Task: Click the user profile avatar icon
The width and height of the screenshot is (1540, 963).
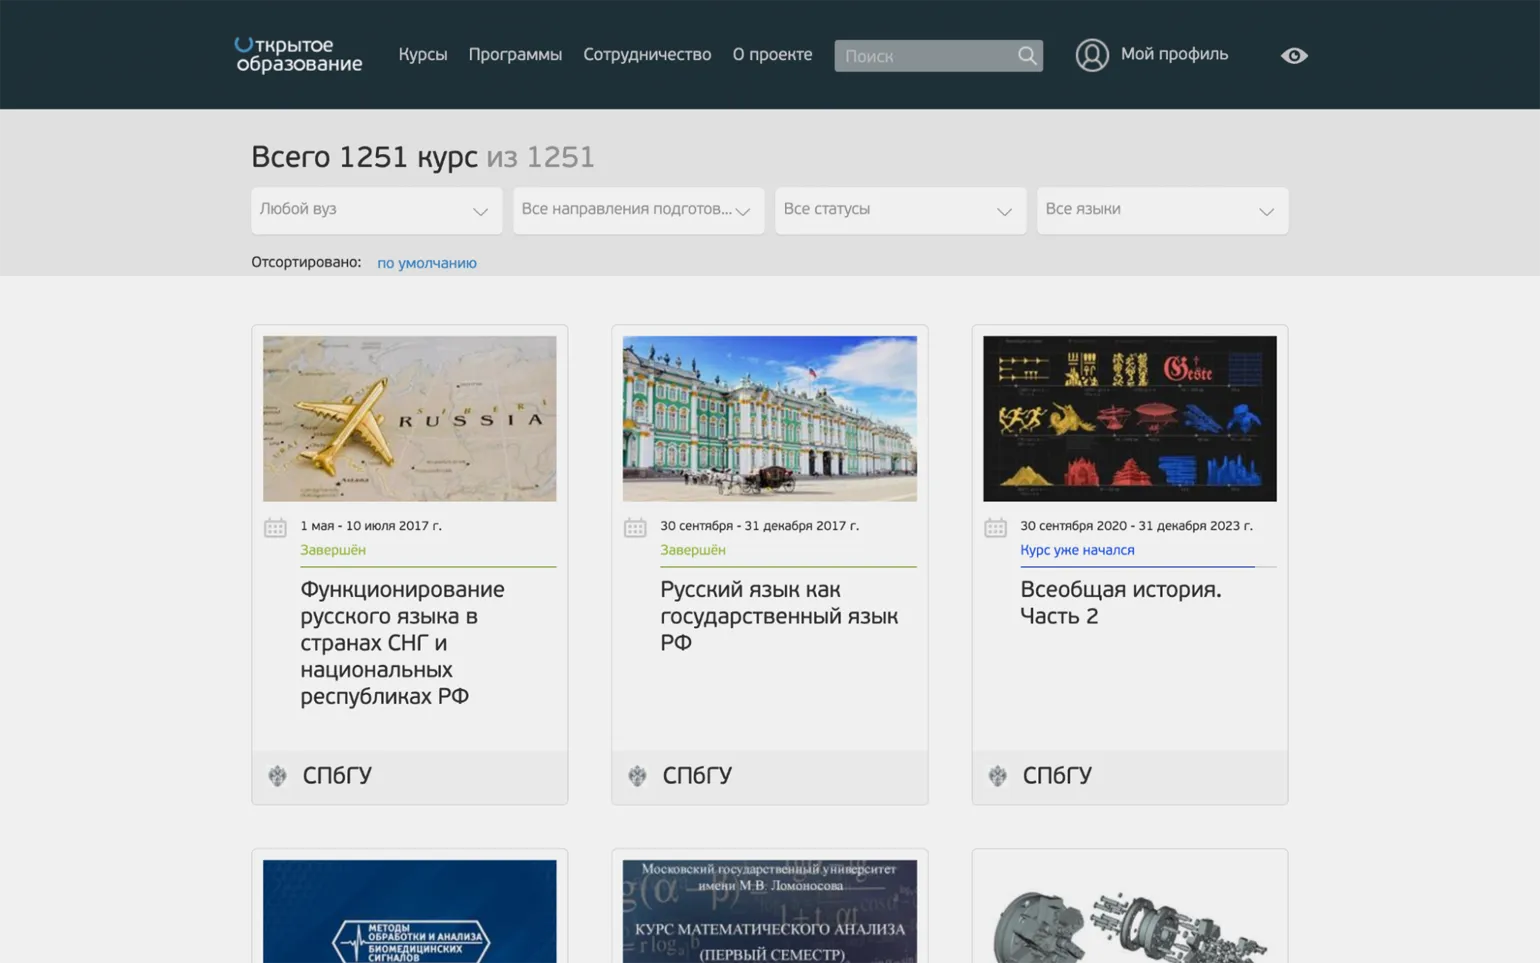Action: (1091, 55)
